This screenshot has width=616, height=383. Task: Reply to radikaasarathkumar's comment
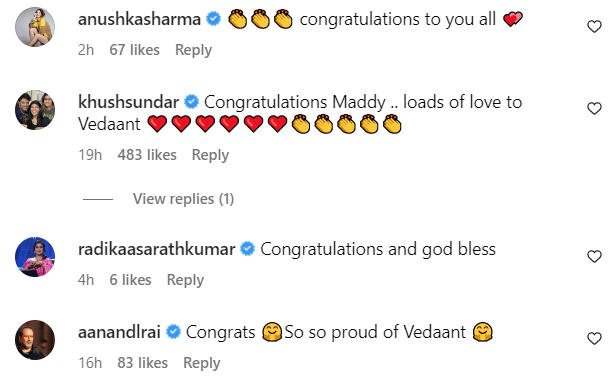(x=185, y=280)
